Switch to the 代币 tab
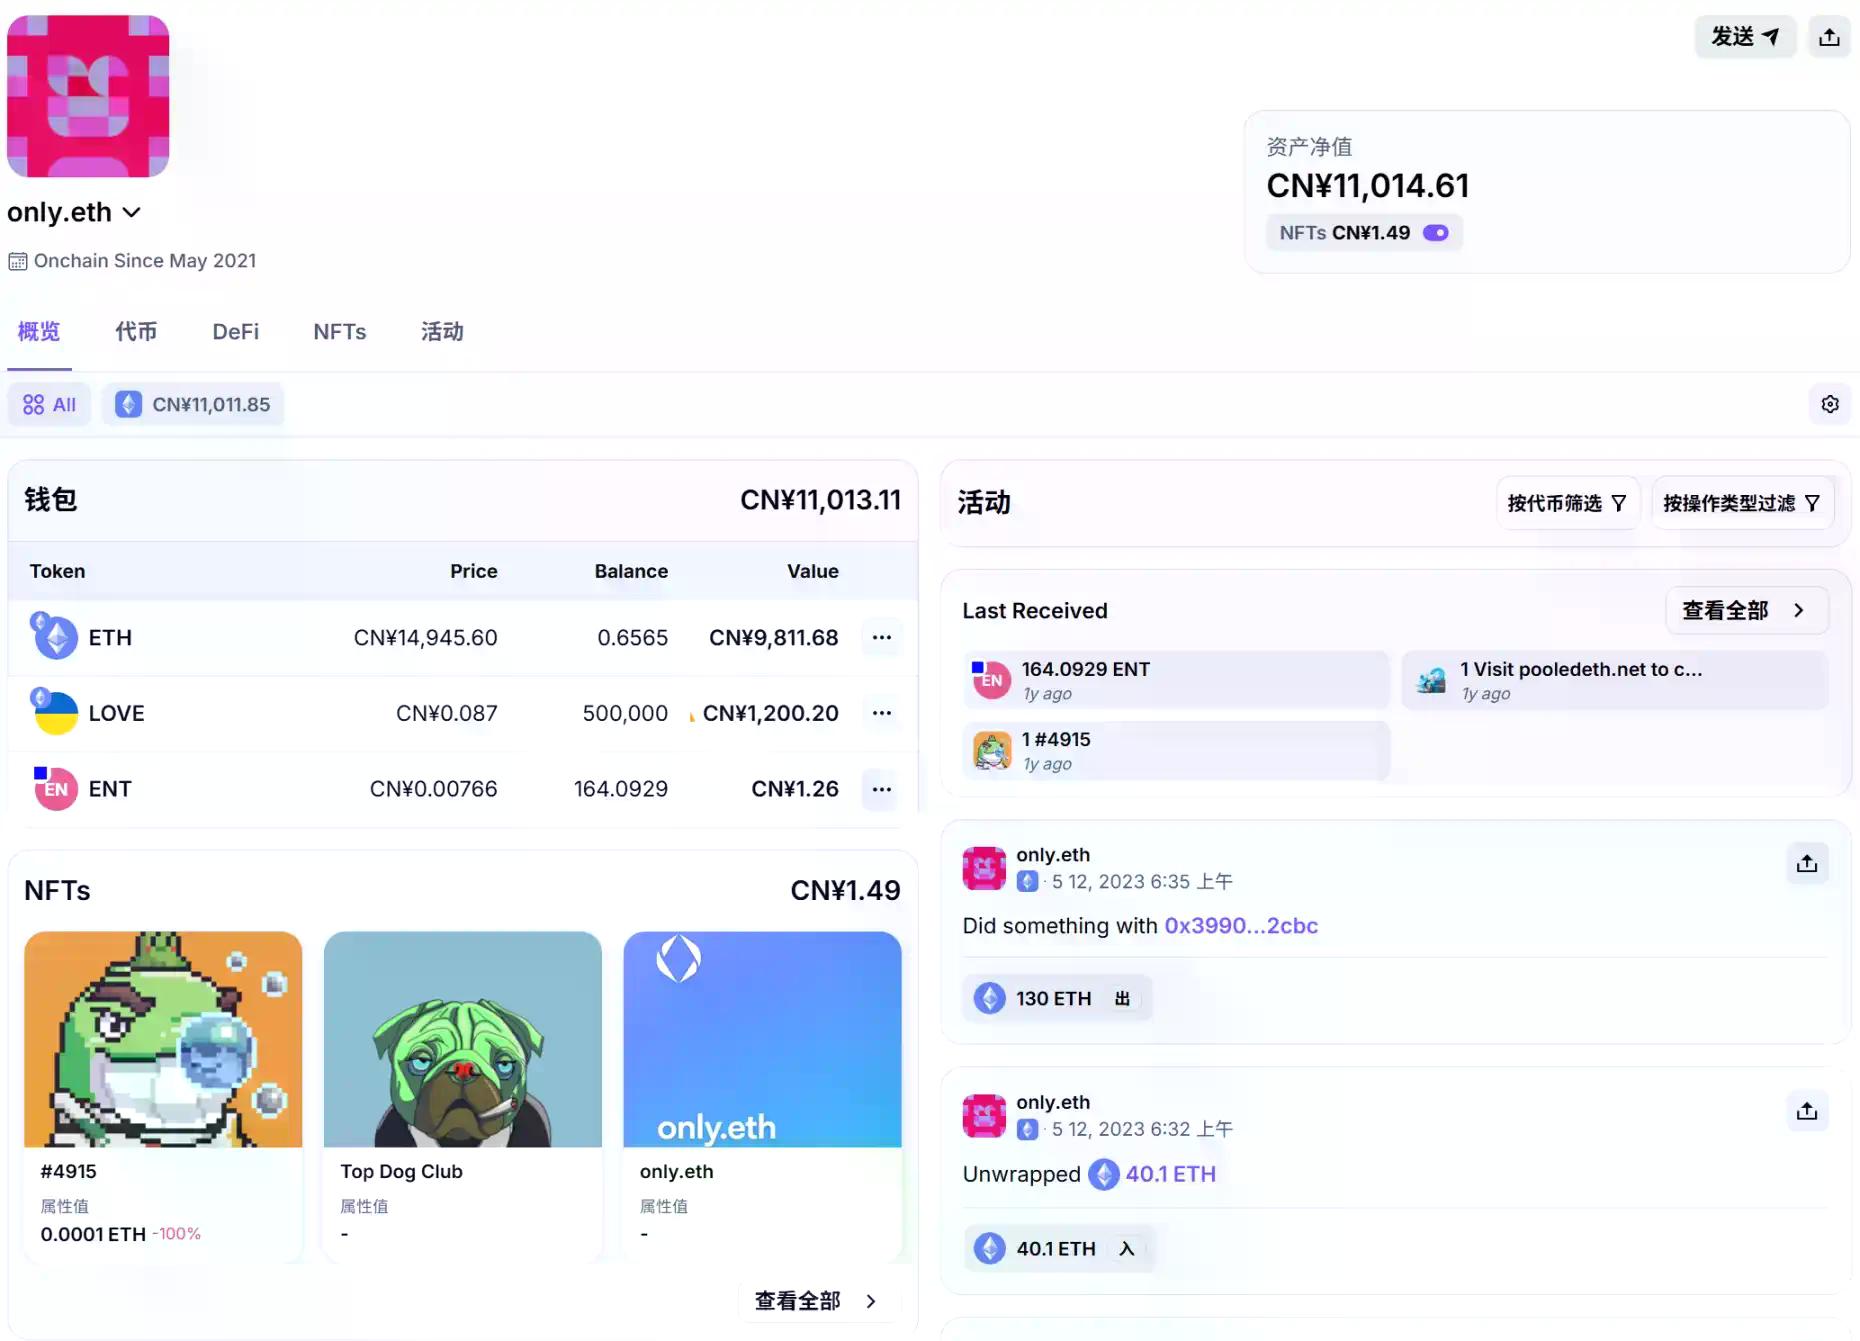1860x1341 pixels. point(136,332)
